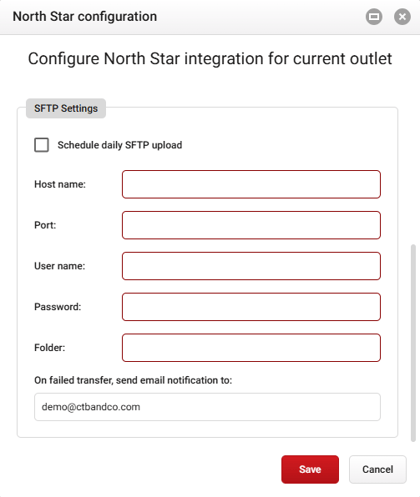Click into the Port input field
The height and width of the screenshot is (497, 420).
point(251,225)
